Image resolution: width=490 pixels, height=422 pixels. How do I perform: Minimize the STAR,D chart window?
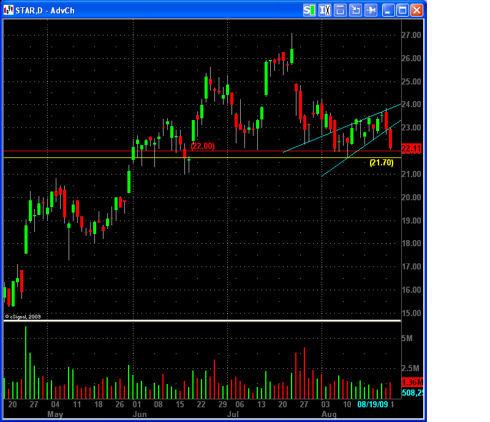tap(388, 10)
